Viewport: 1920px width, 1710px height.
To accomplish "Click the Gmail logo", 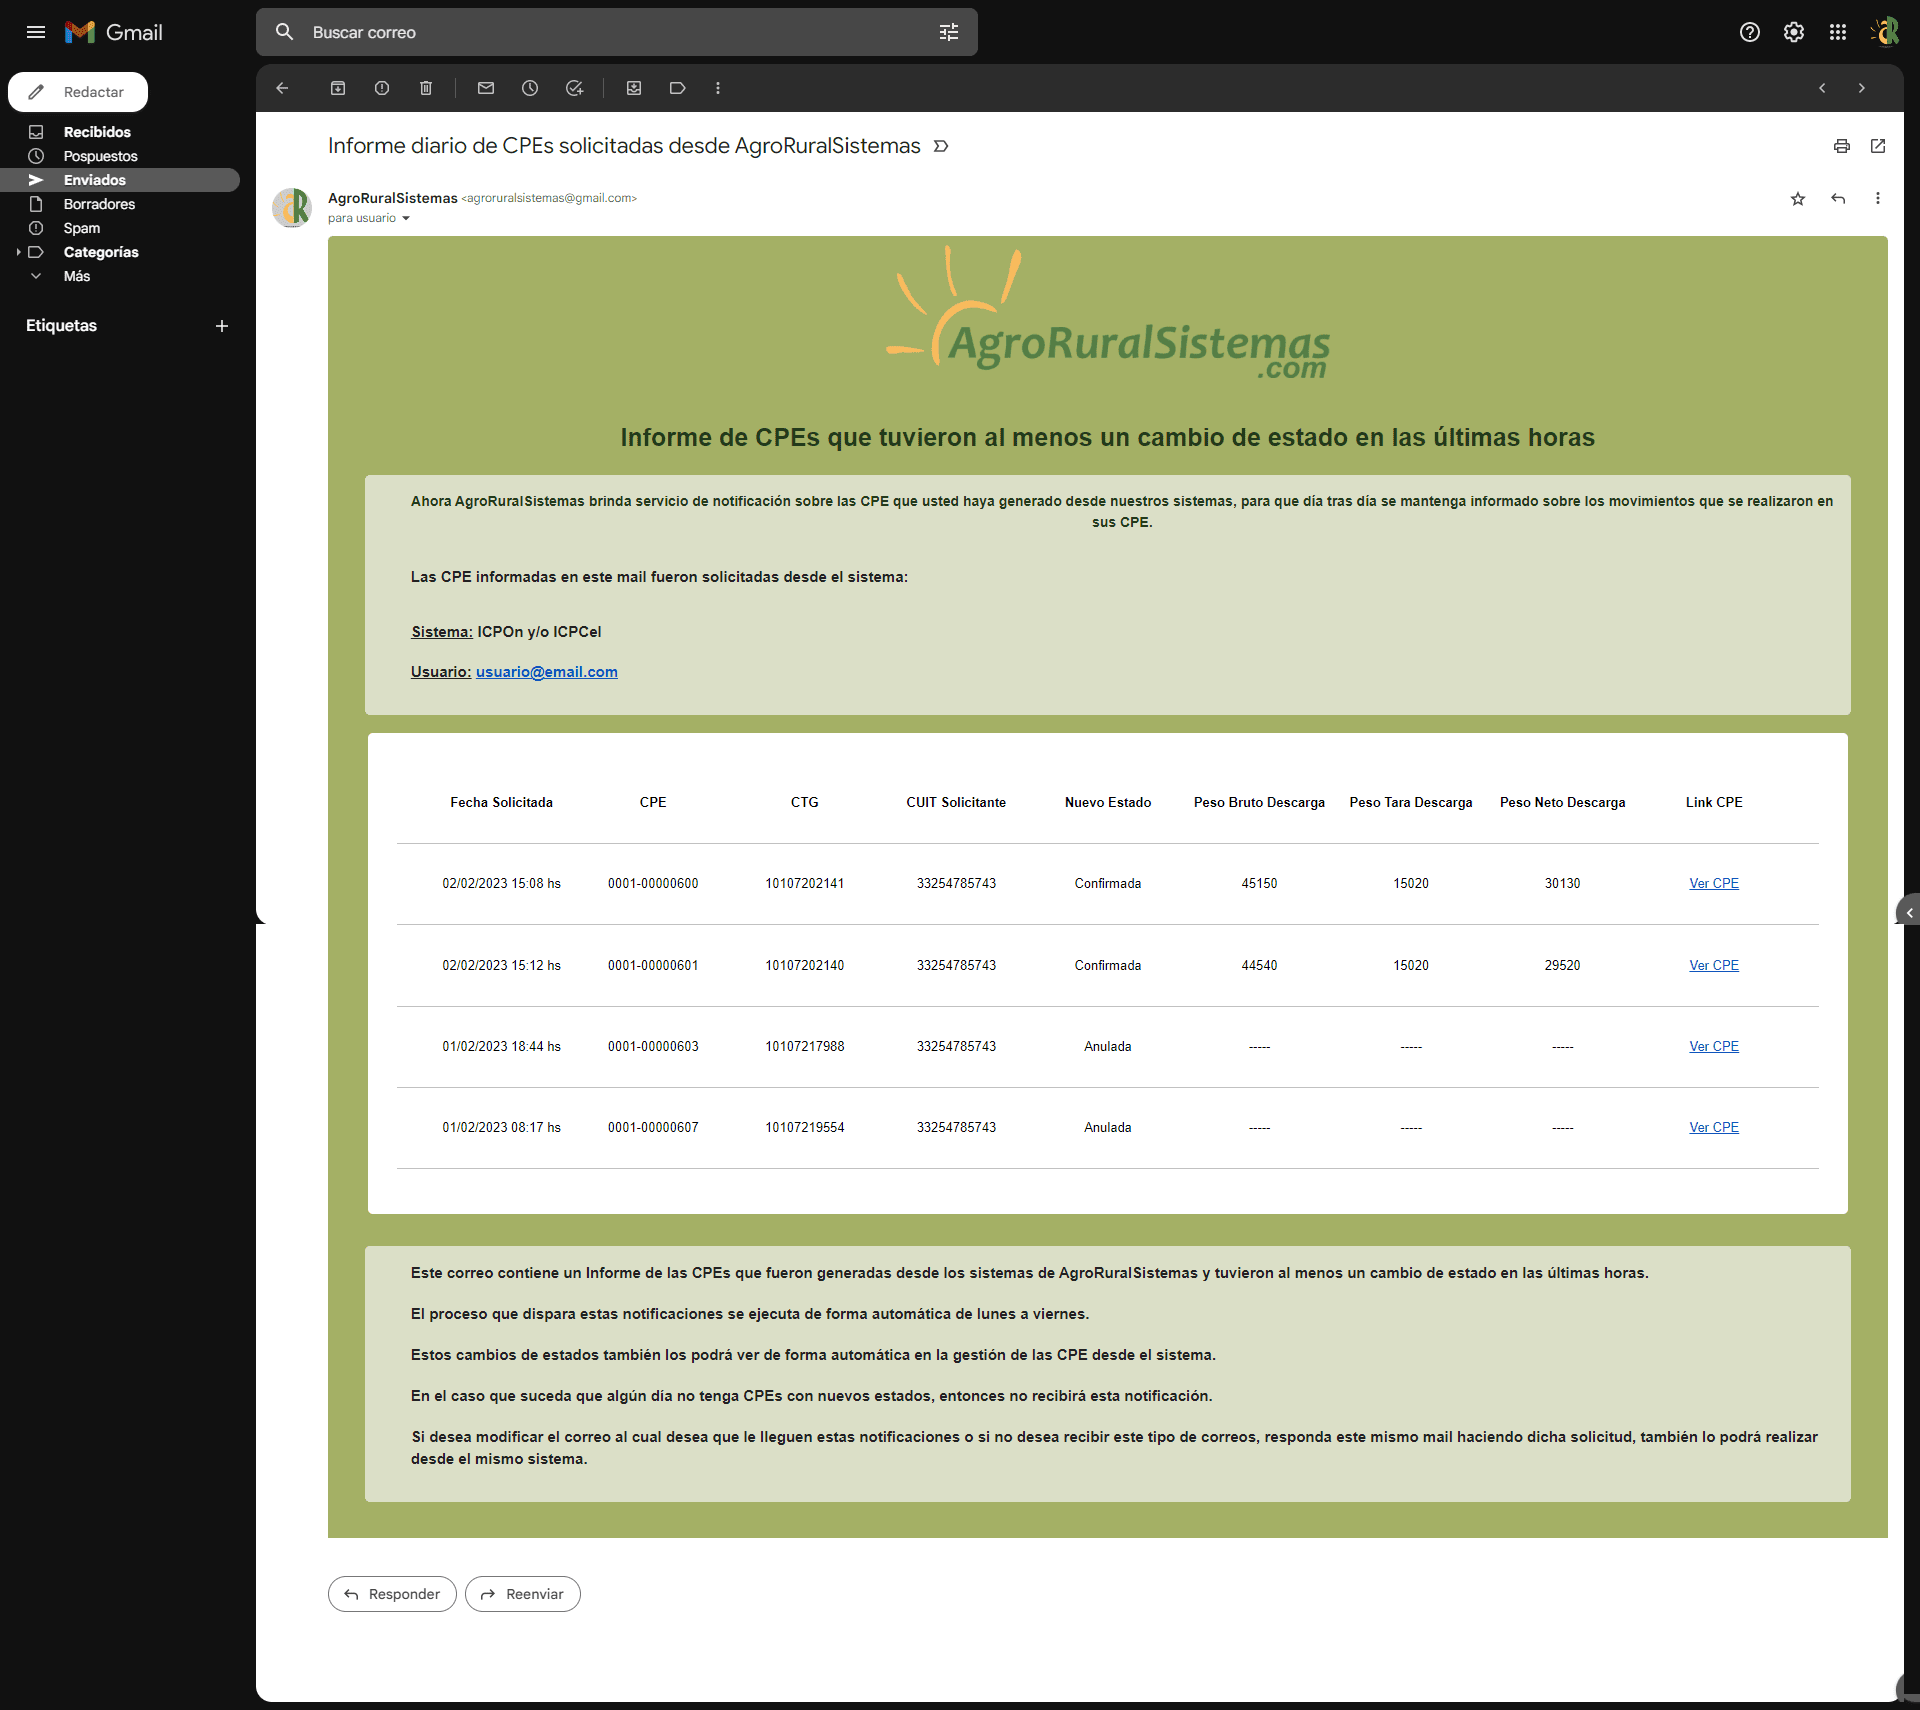I will (114, 32).
